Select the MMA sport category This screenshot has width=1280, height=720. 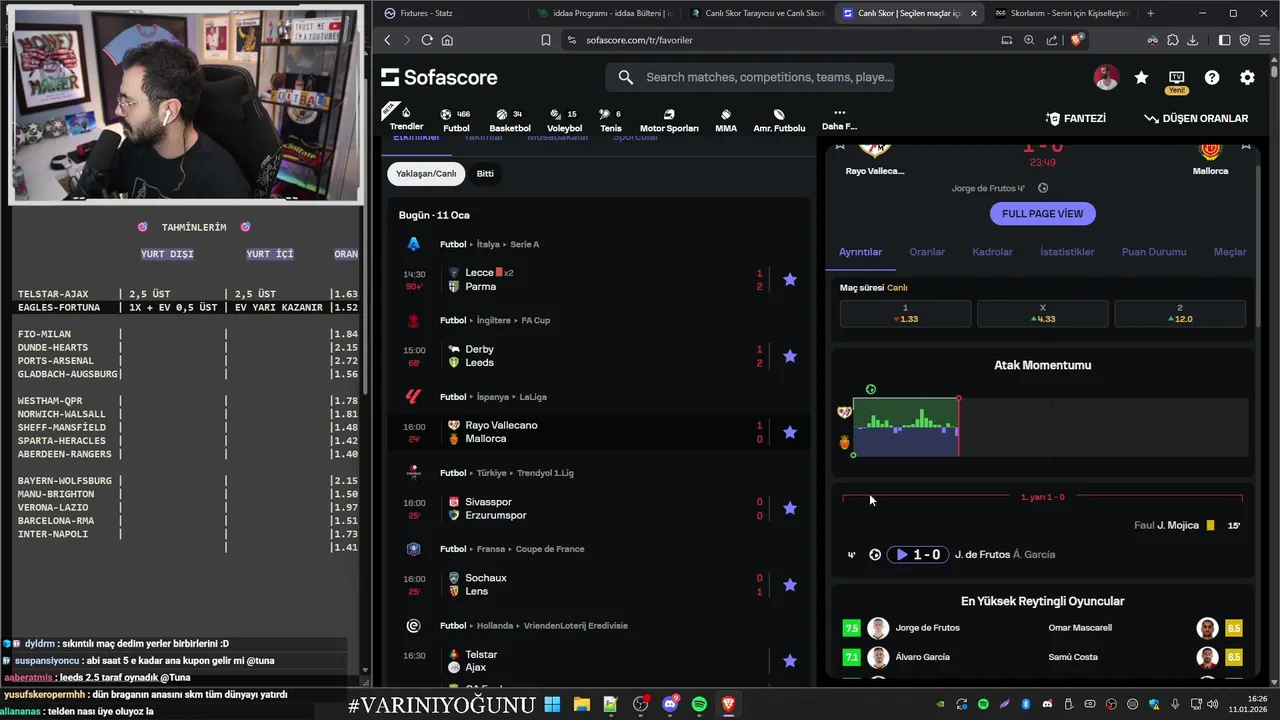pos(726,120)
